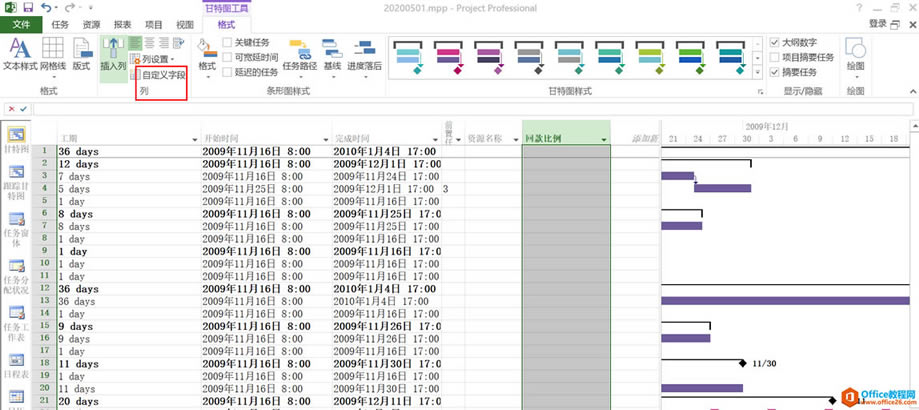The height and width of the screenshot is (410, 919).
Task: Open the 版式 layout tool
Action: (81, 55)
